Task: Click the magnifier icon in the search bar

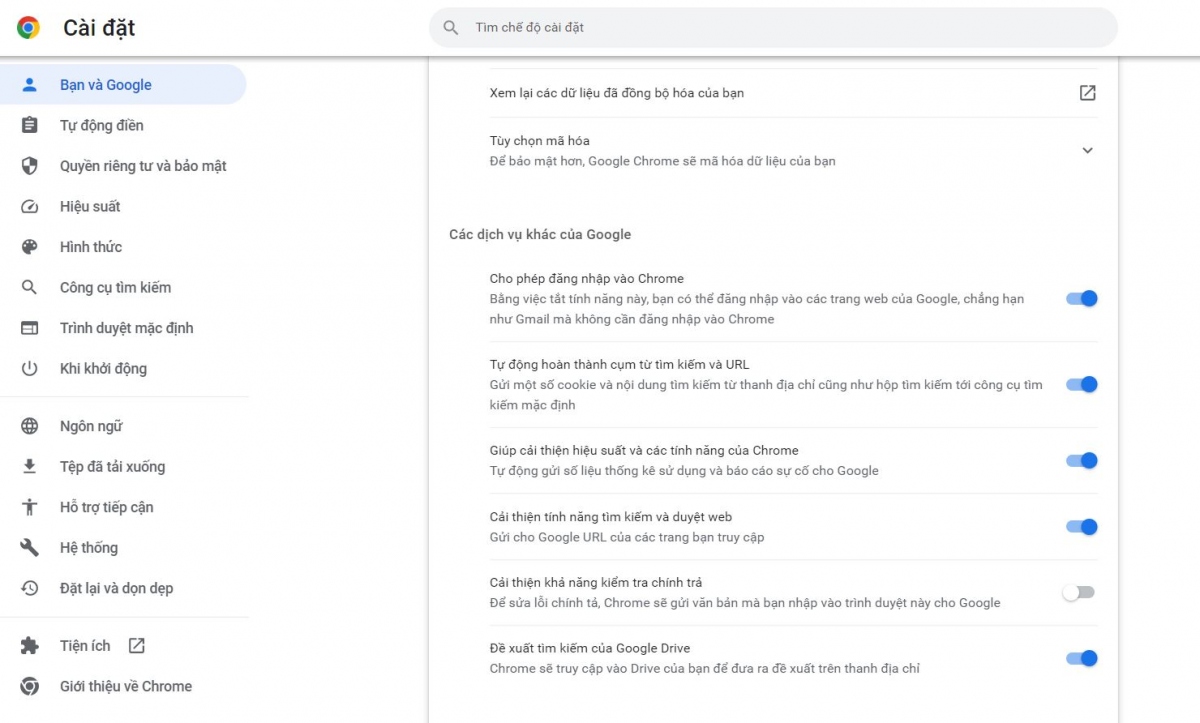Action: click(x=451, y=28)
